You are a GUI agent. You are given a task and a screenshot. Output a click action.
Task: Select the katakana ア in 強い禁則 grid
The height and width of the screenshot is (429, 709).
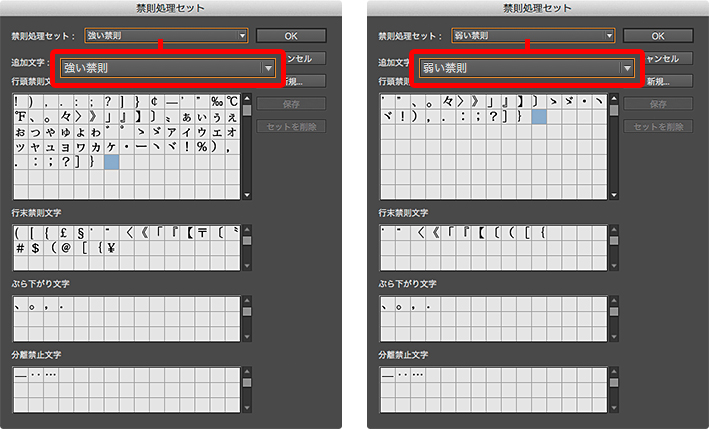coord(172,132)
